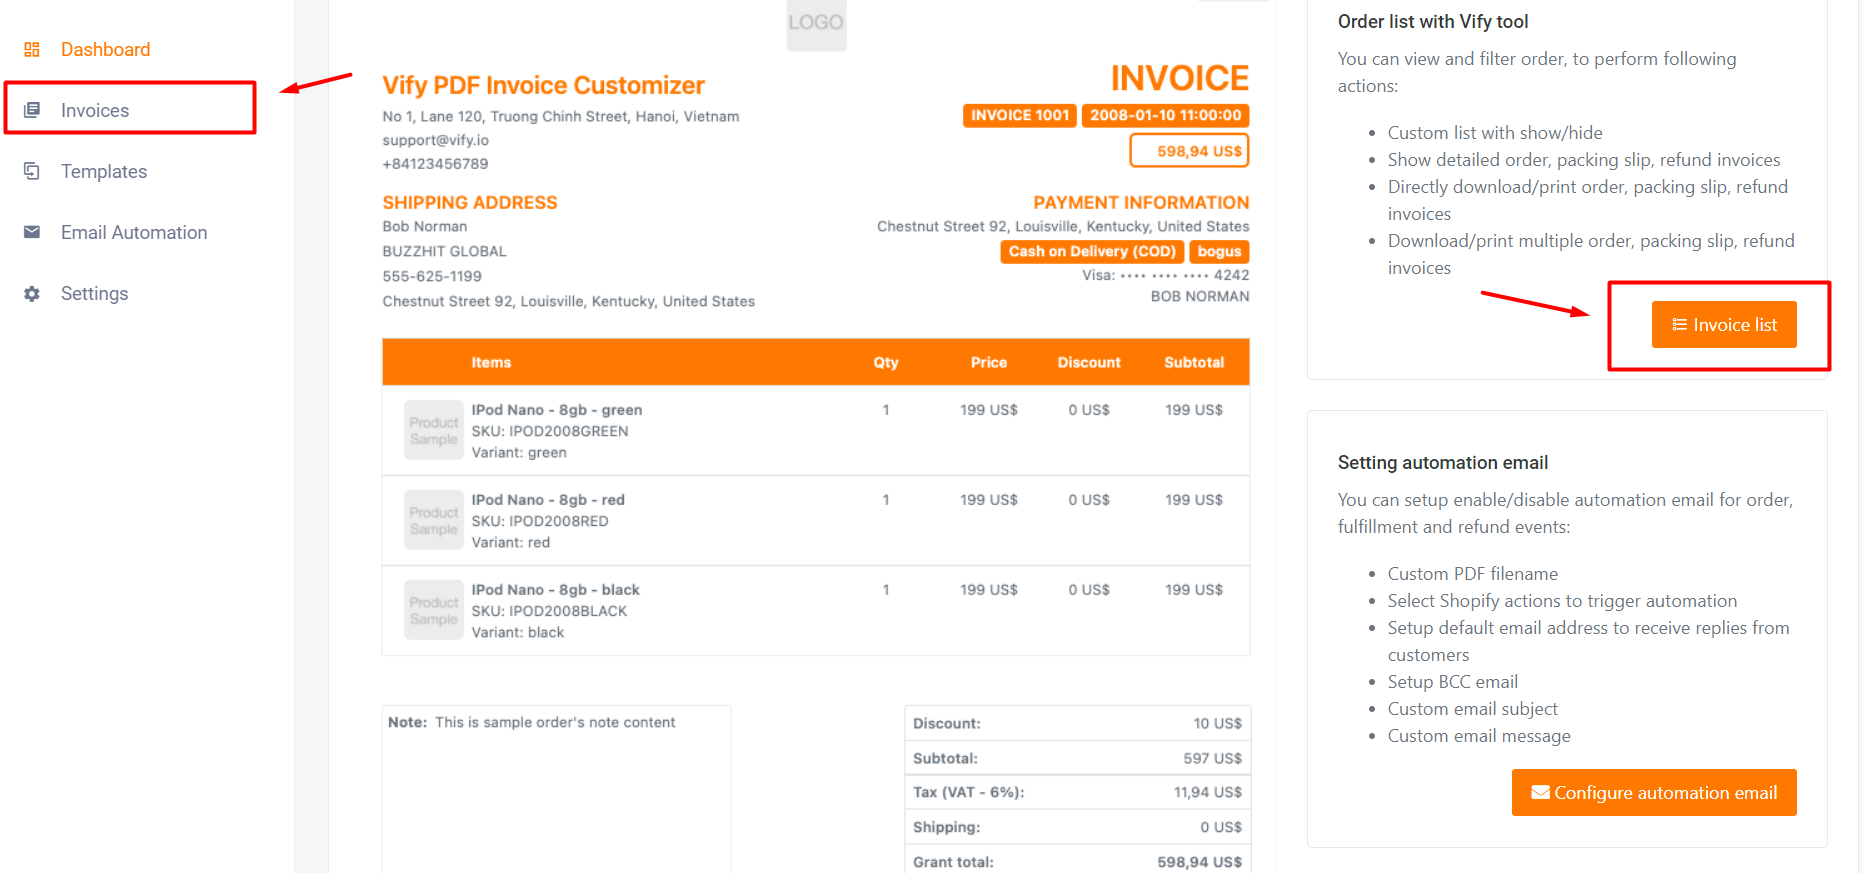
Task: Click the LOGO placeholder image on invoice
Action: tap(816, 23)
